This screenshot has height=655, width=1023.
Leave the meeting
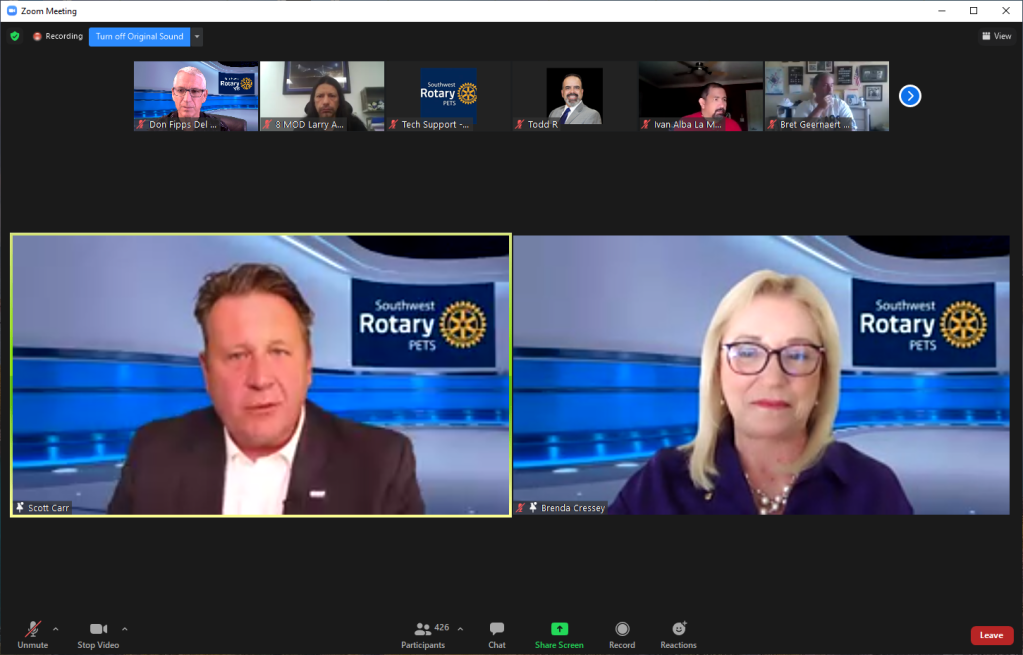tap(990, 635)
